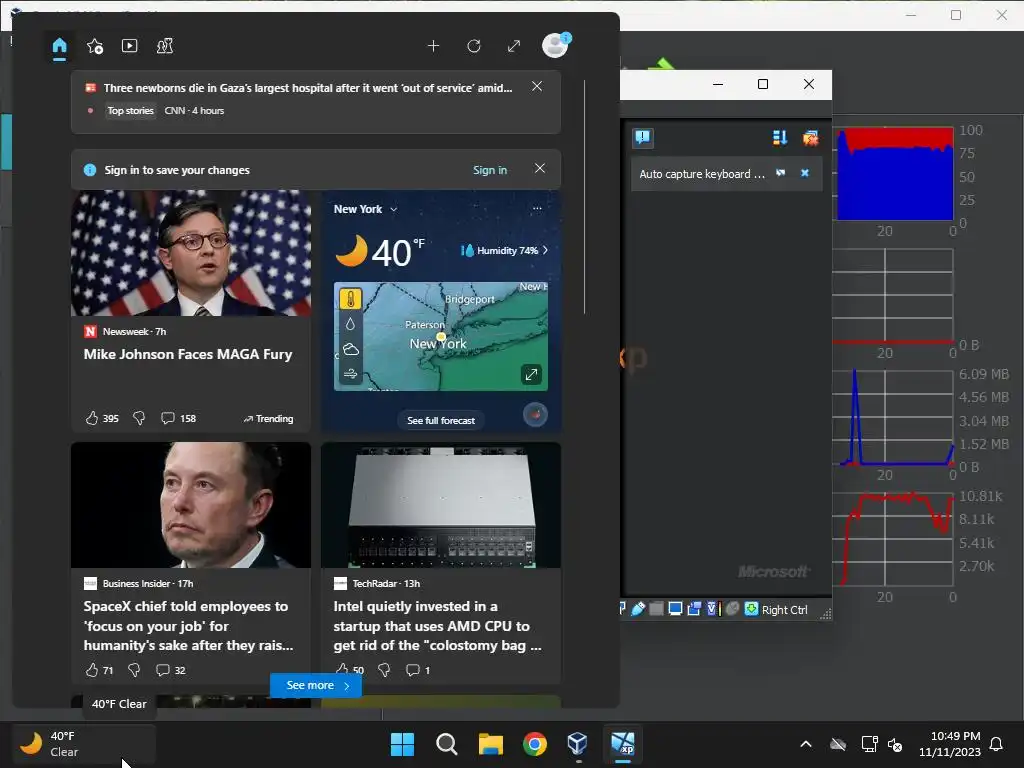
Task: Open the SpaceX chief Business Insider article
Action: click(x=189, y=626)
